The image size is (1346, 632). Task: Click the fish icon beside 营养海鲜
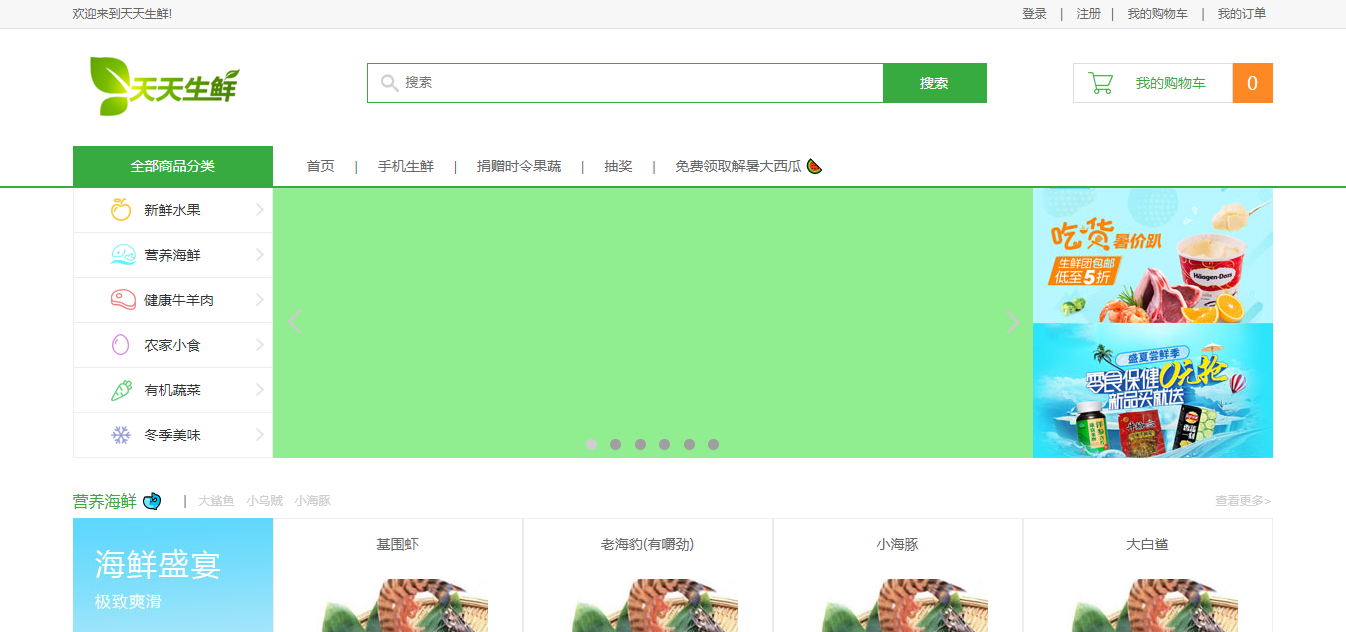point(122,255)
